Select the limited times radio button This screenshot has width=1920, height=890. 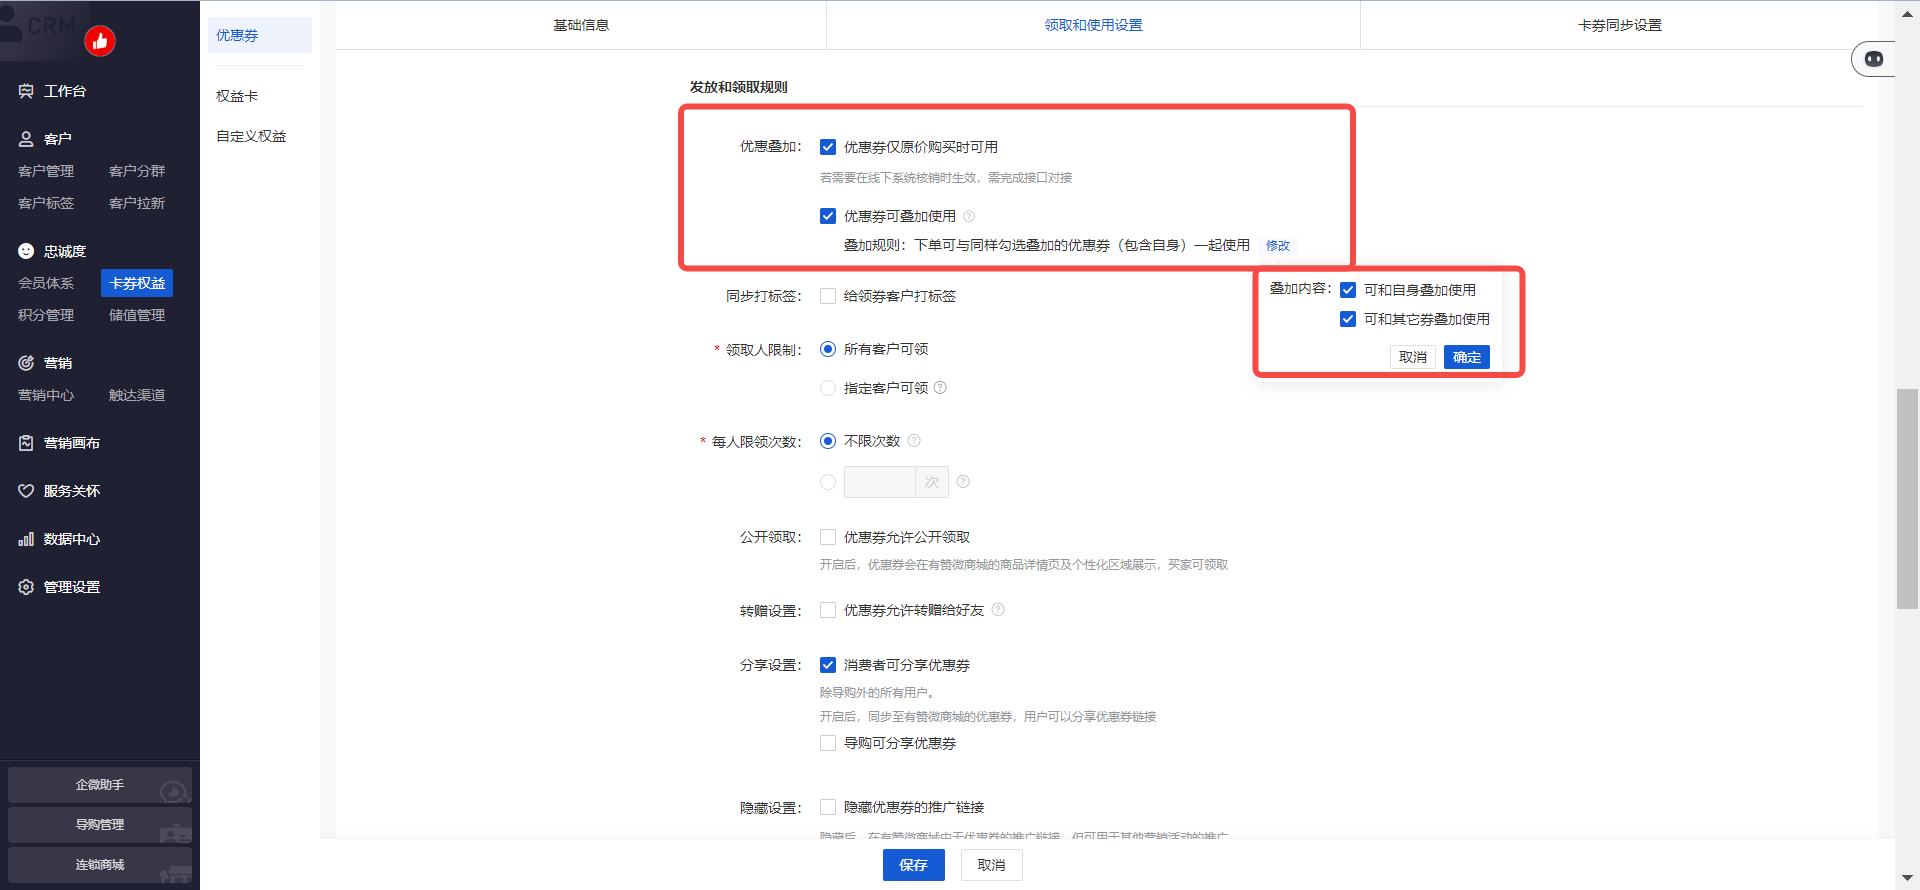tap(828, 482)
